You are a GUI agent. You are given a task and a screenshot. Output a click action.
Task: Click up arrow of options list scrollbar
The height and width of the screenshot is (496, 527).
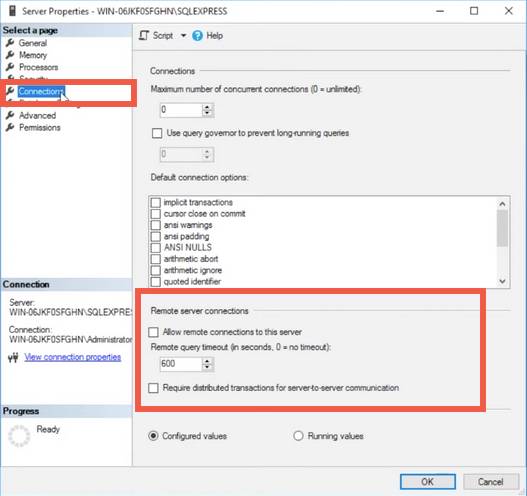[502, 204]
